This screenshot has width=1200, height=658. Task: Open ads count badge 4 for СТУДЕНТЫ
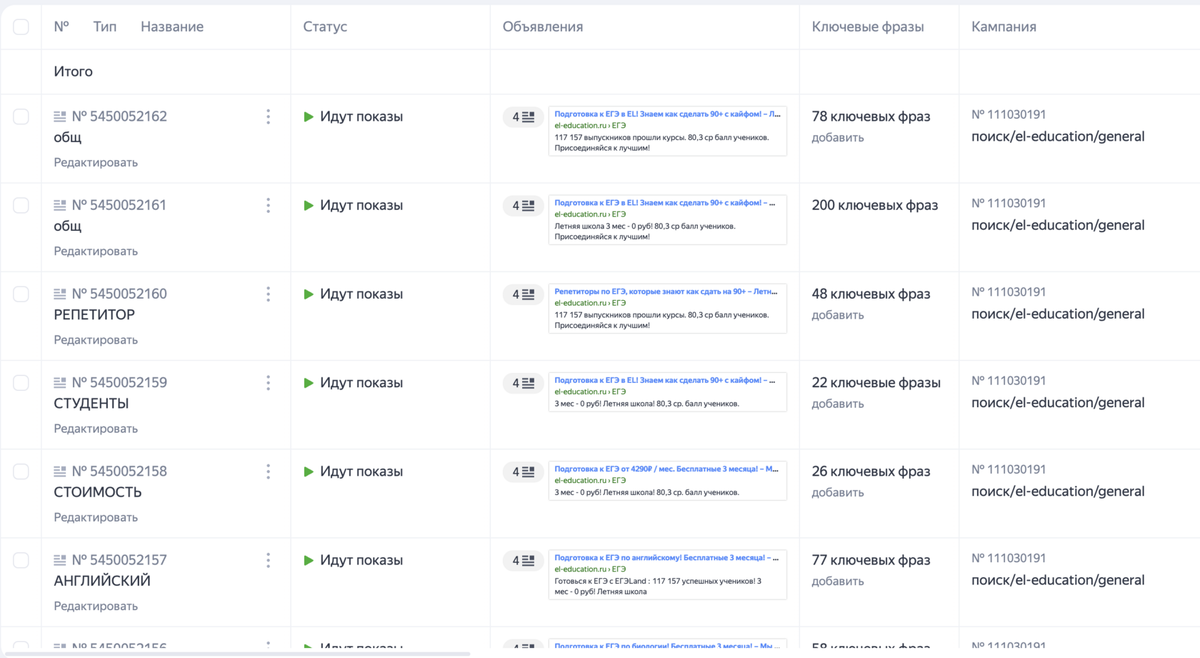(523, 383)
